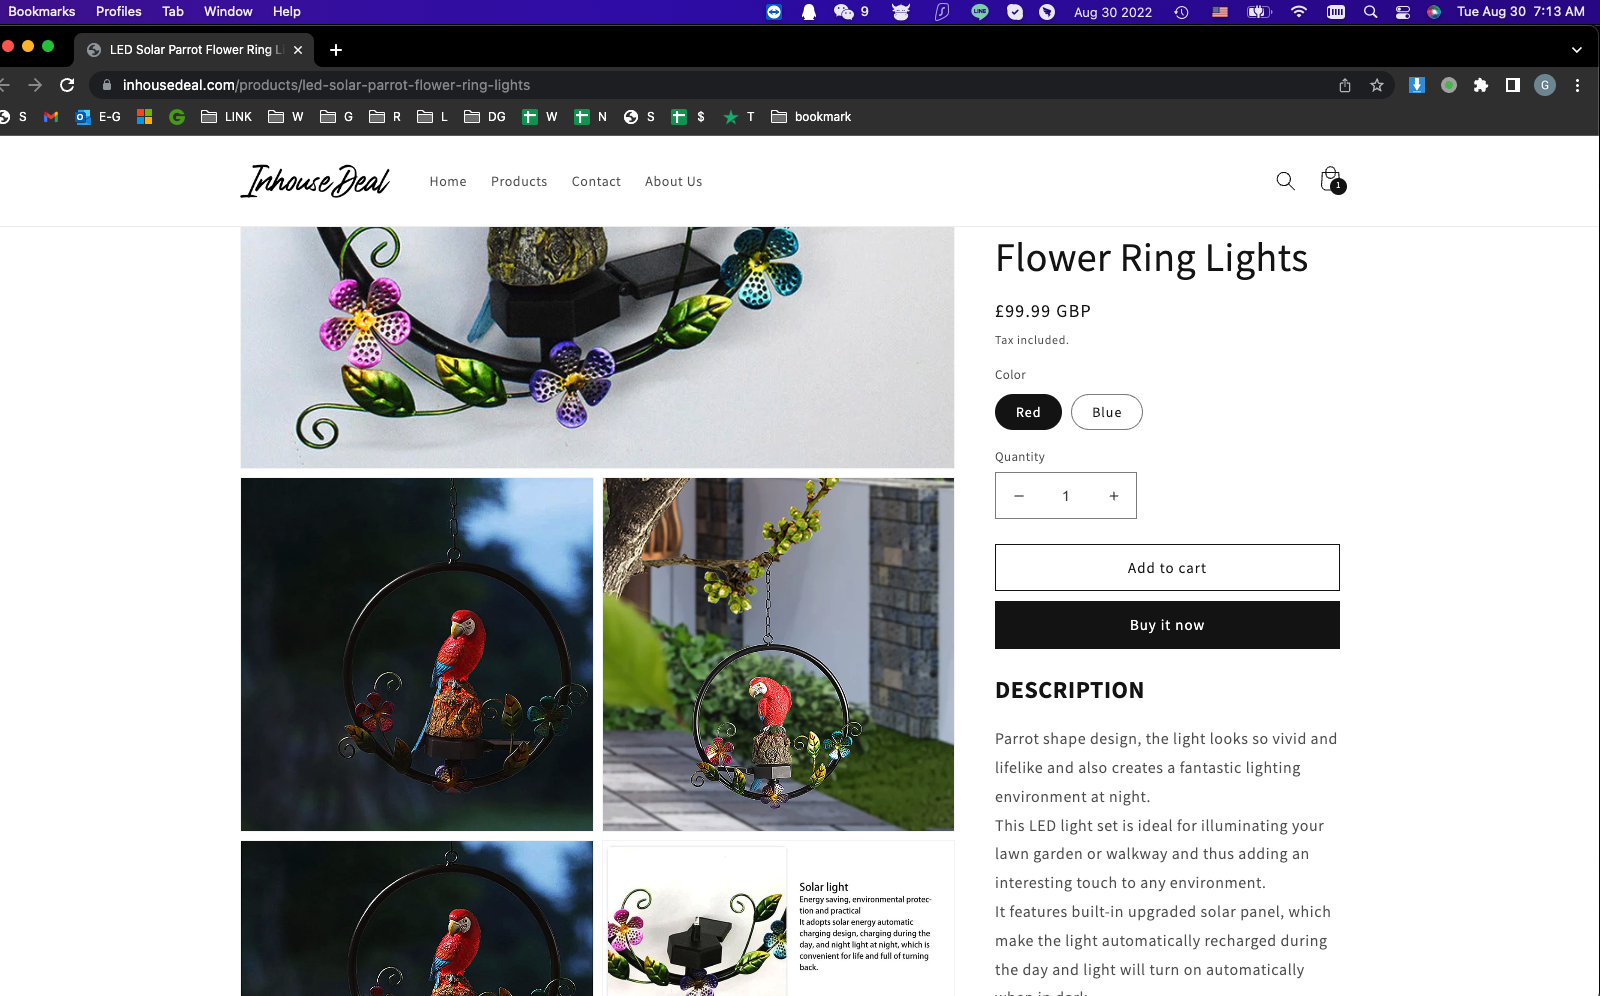Expand the L bookmarks folder
The image size is (1600, 996).
432,117
